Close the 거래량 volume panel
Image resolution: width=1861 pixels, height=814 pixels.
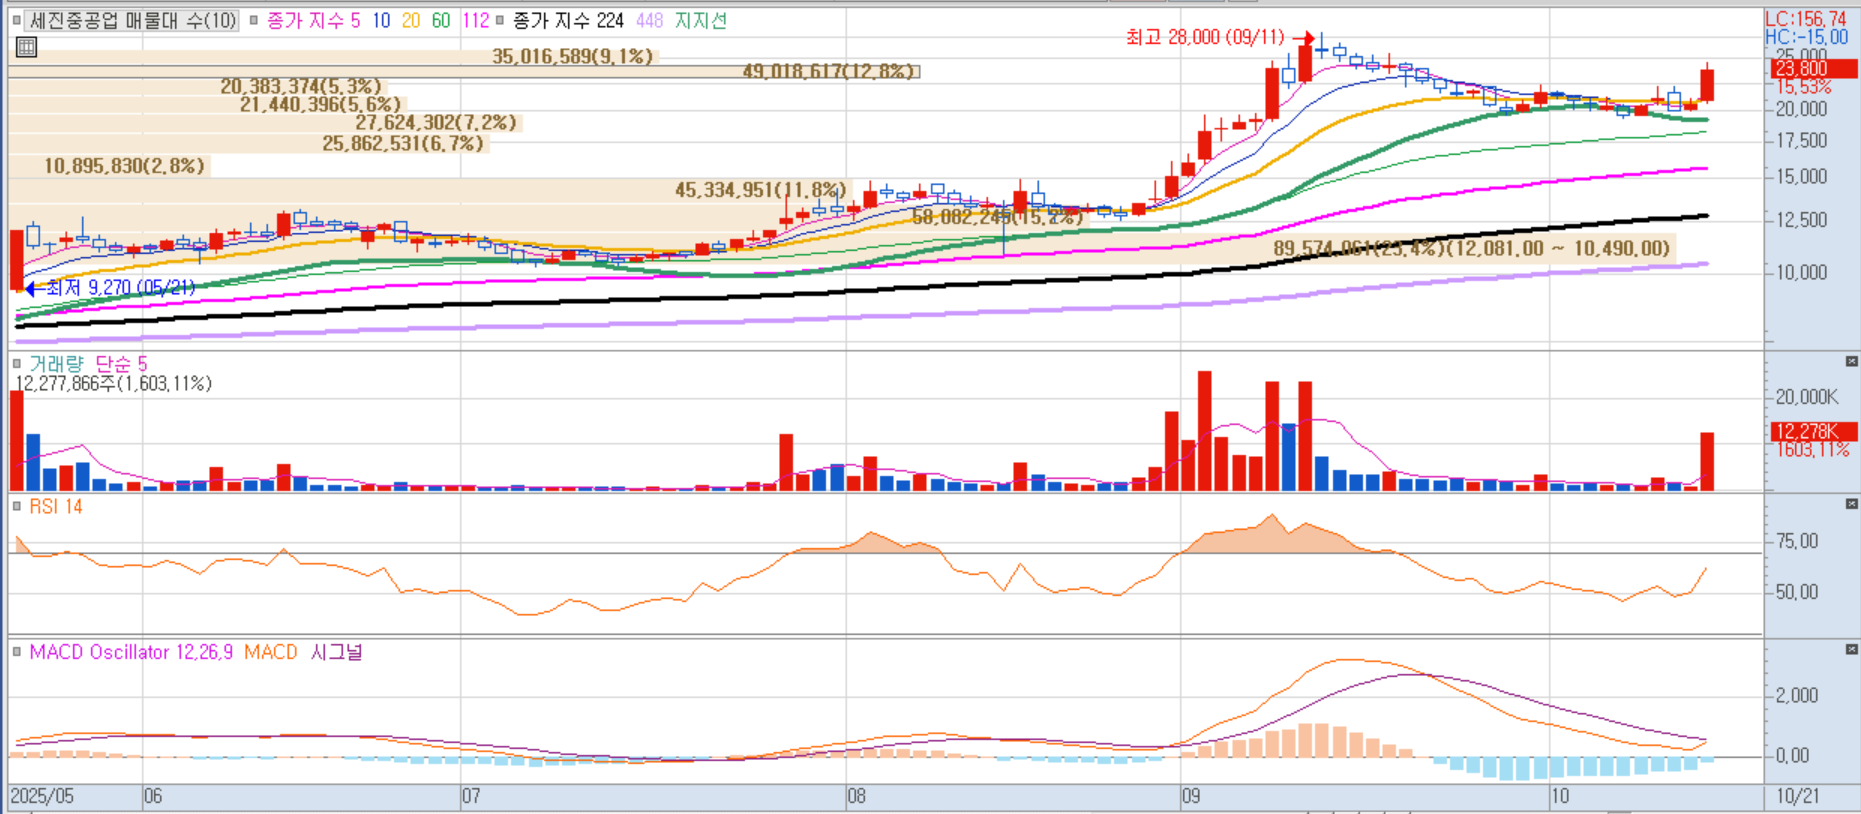(x=1851, y=361)
